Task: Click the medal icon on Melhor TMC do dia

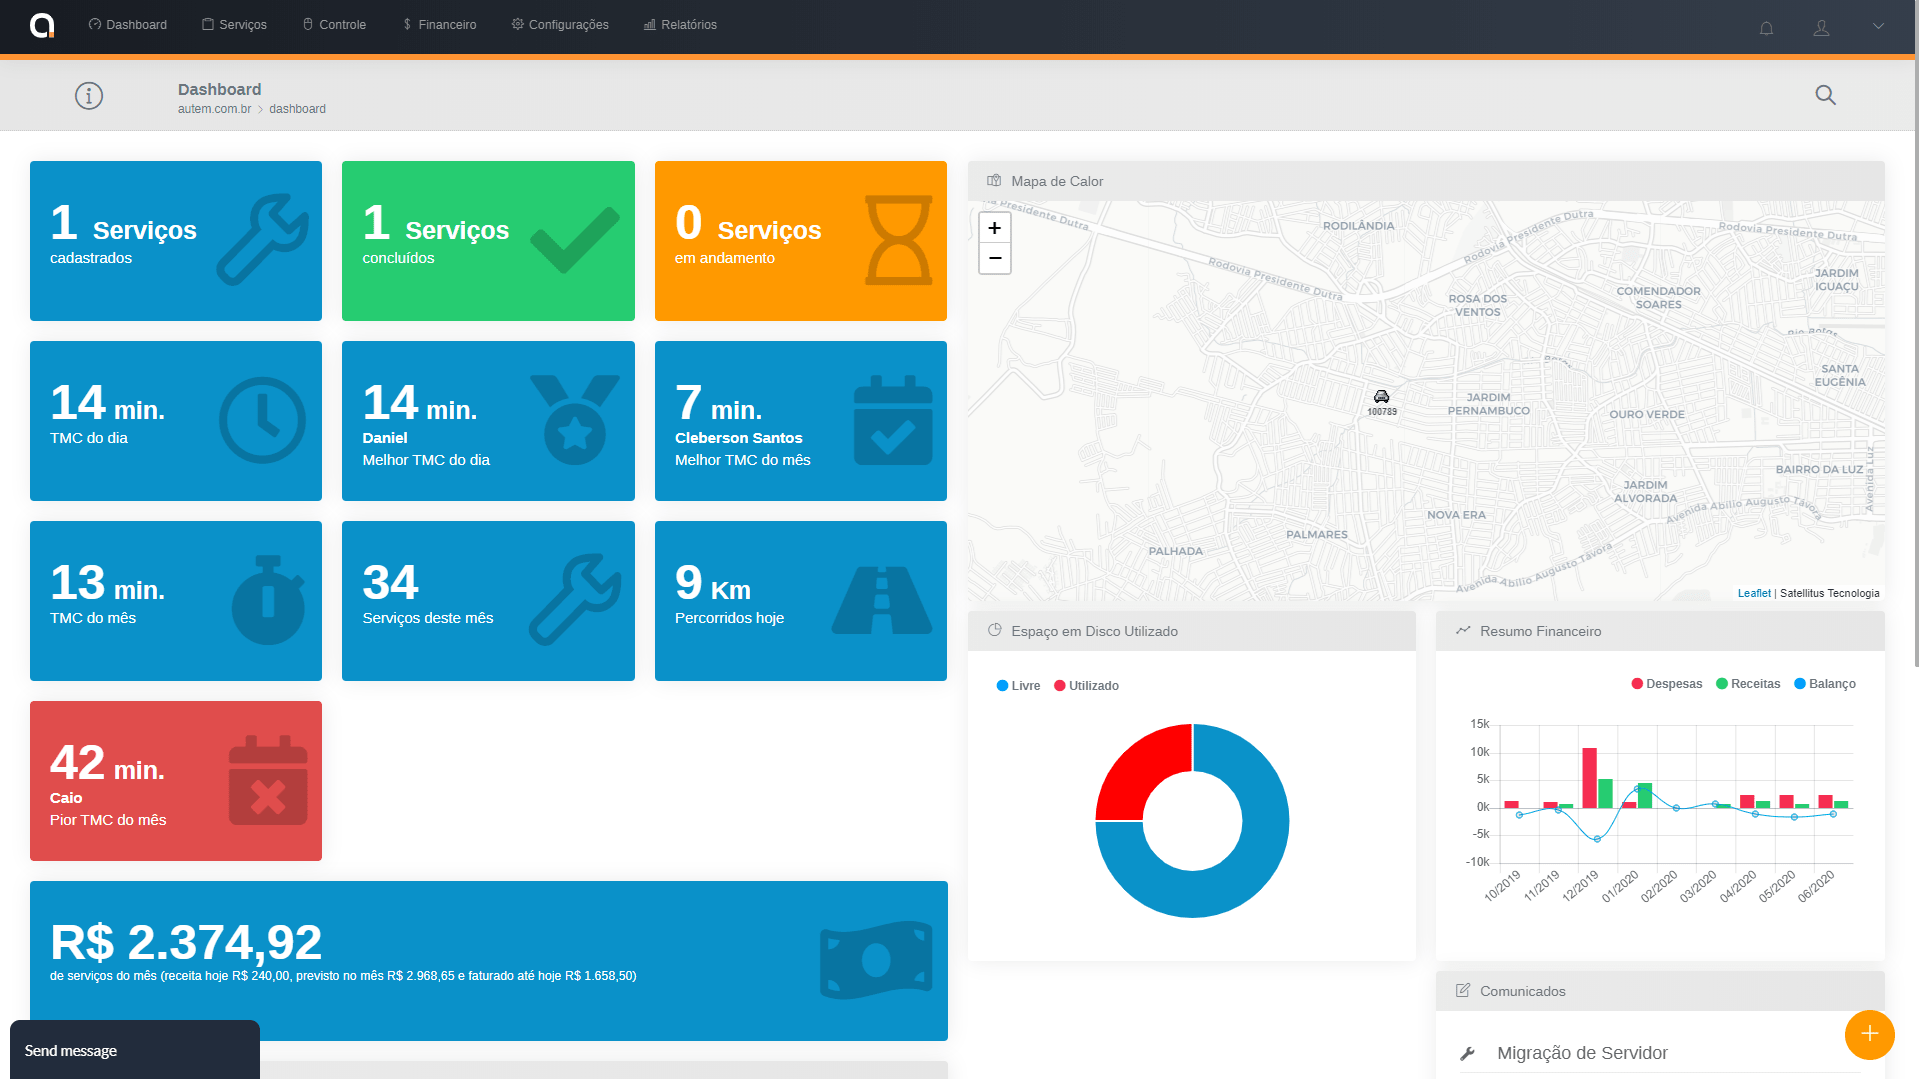Action: pos(575,420)
